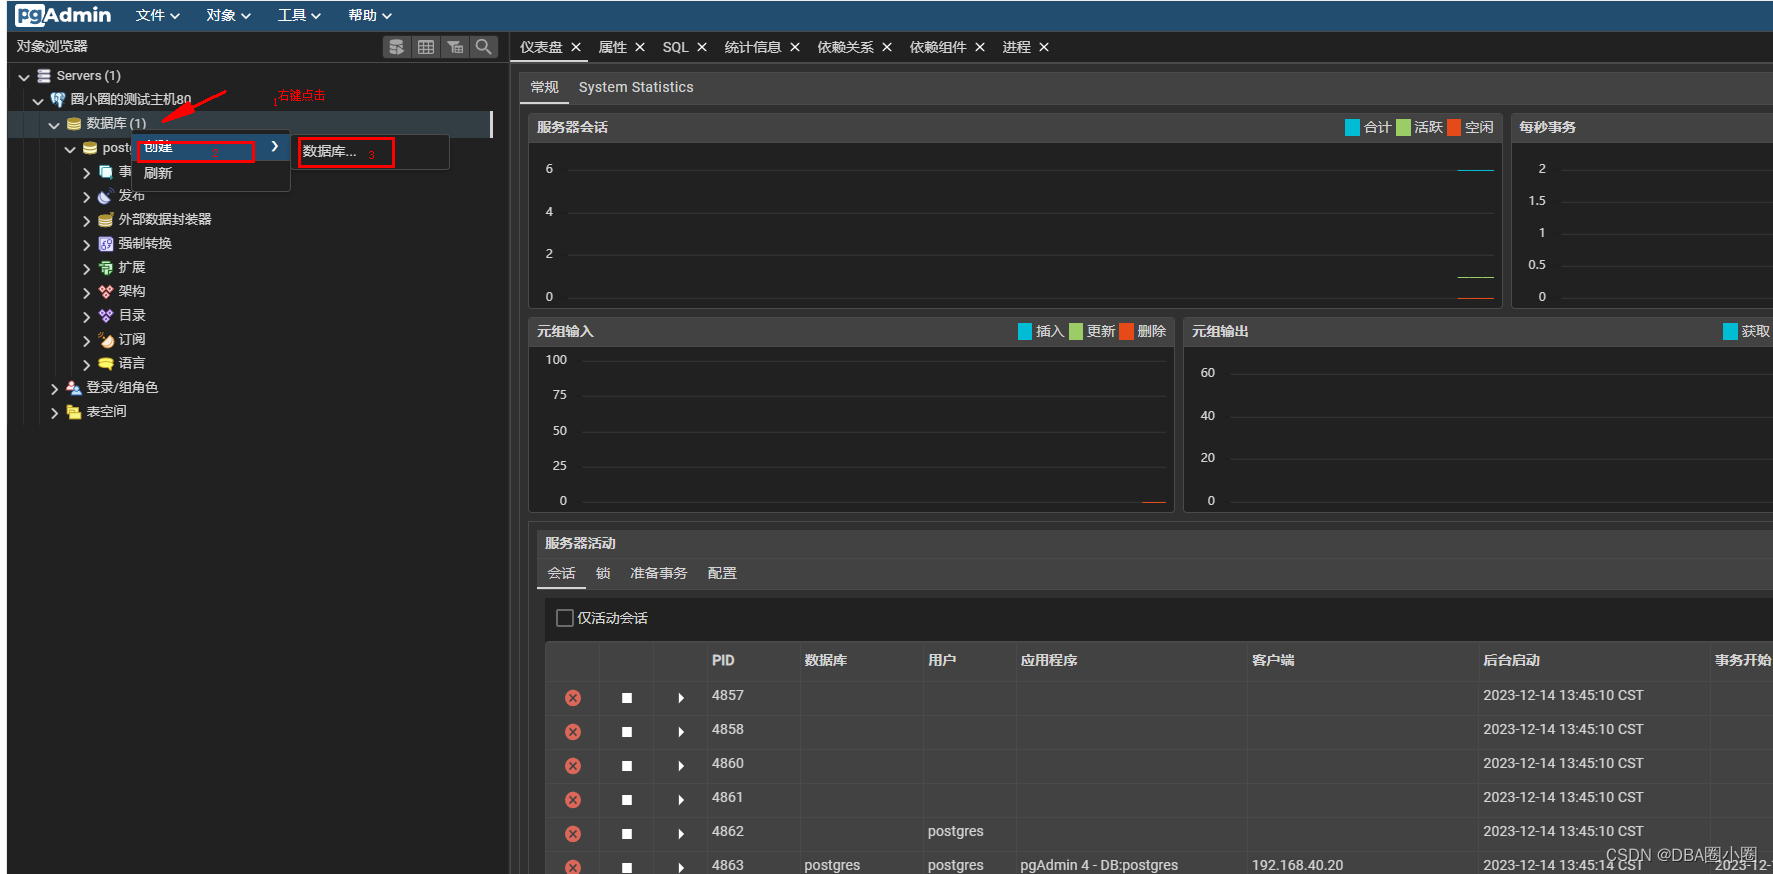Screen dimensions: 1773x874
Task: Open the 锁 tab in server activity
Action: coord(603,573)
